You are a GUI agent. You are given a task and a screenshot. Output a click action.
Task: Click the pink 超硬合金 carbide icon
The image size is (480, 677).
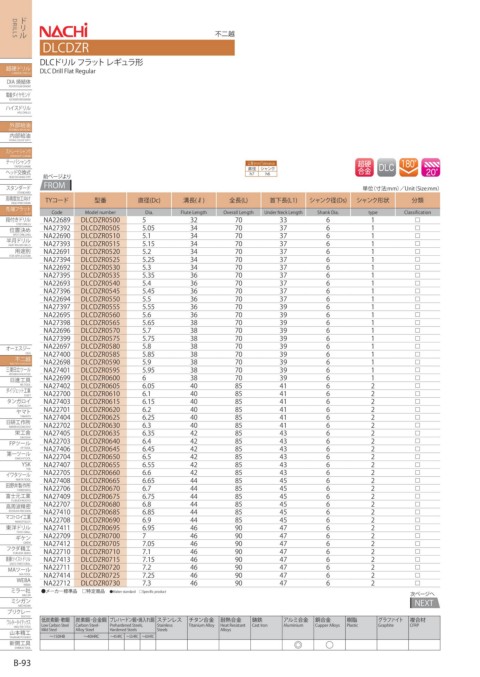[364, 168]
